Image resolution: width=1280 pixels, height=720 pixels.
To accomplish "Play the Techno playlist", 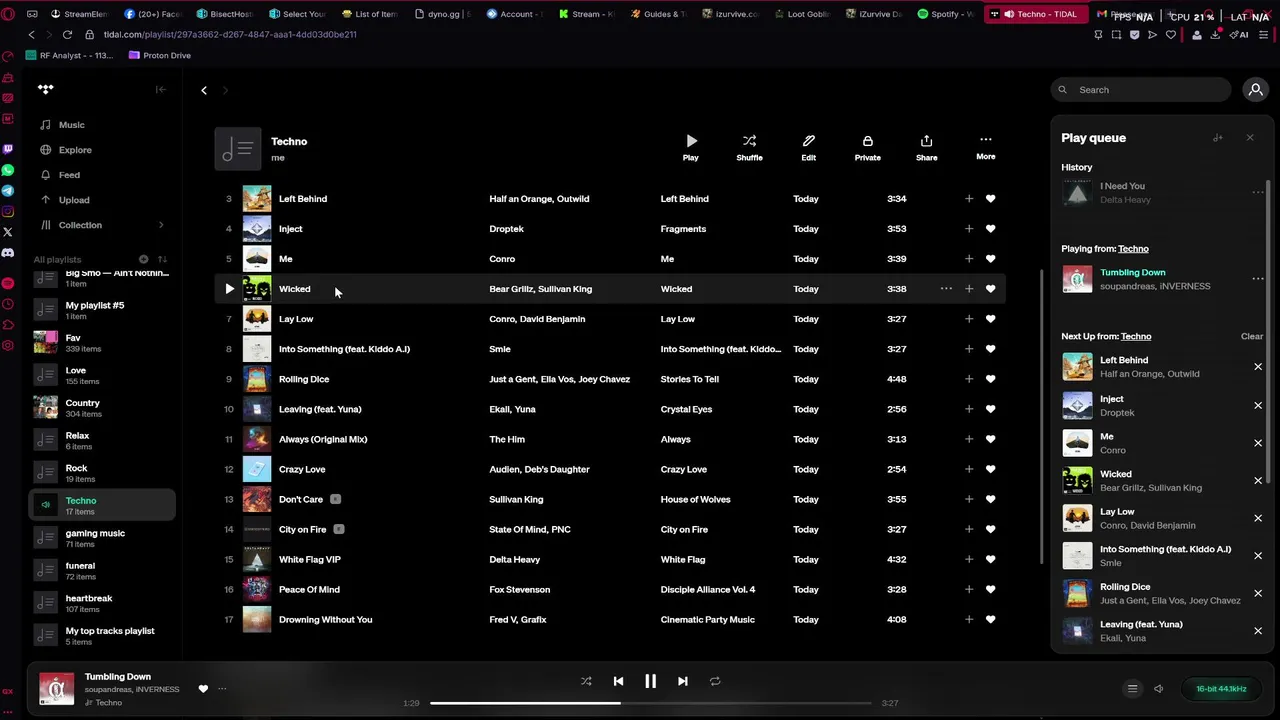I will coord(691,147).
